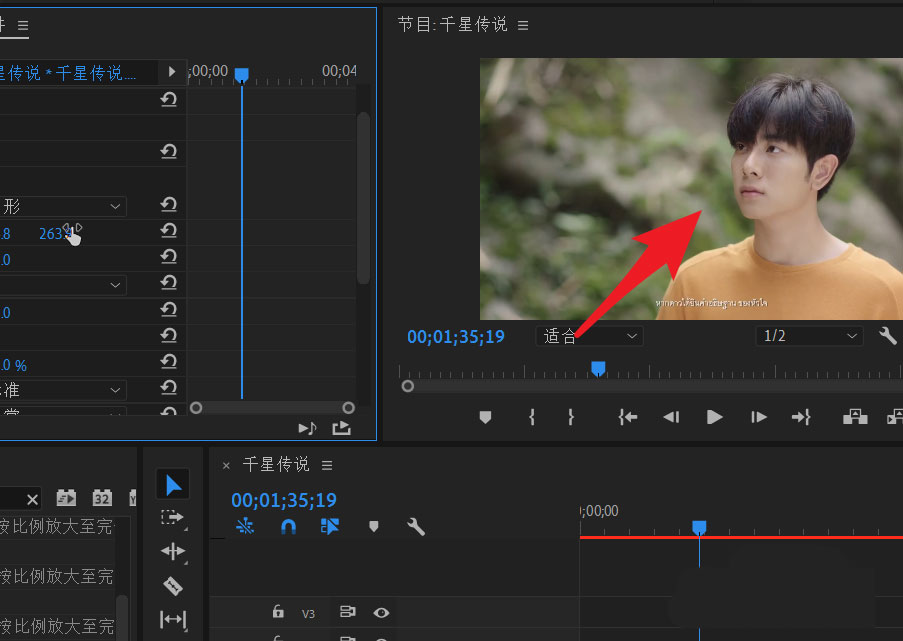Expand the blend mode dropdown in Effect Controls
The image size is (903, 641).
pos(63,410)
